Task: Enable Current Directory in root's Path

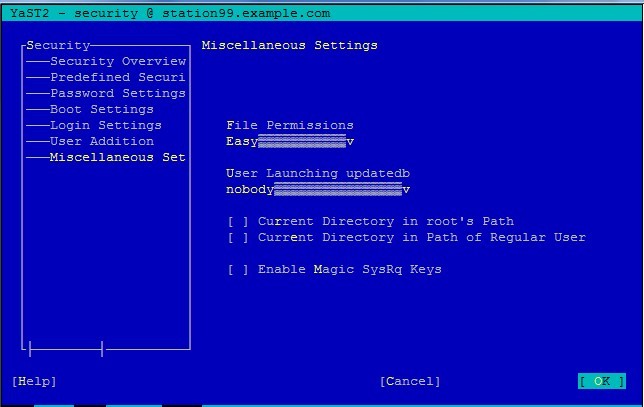Action: 238,221
